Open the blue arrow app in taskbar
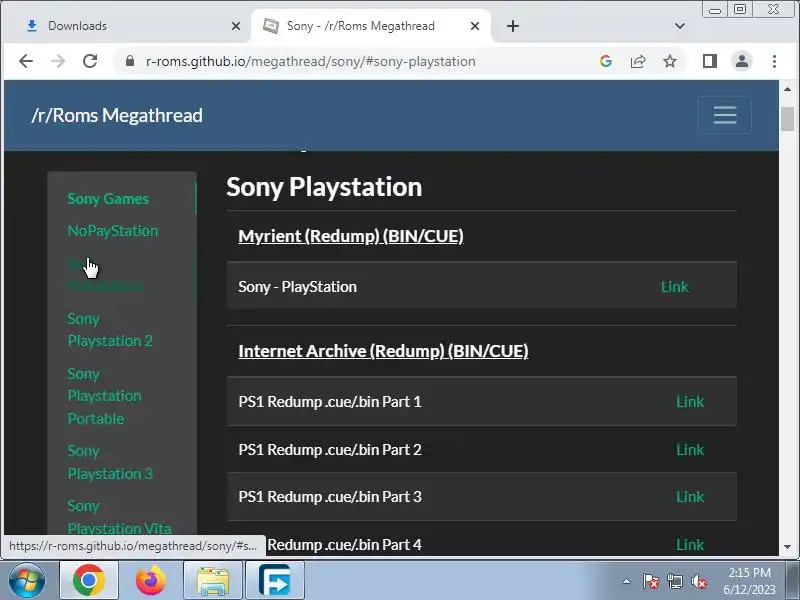Viewport: 800px width, 600px height. coord(274,581)
